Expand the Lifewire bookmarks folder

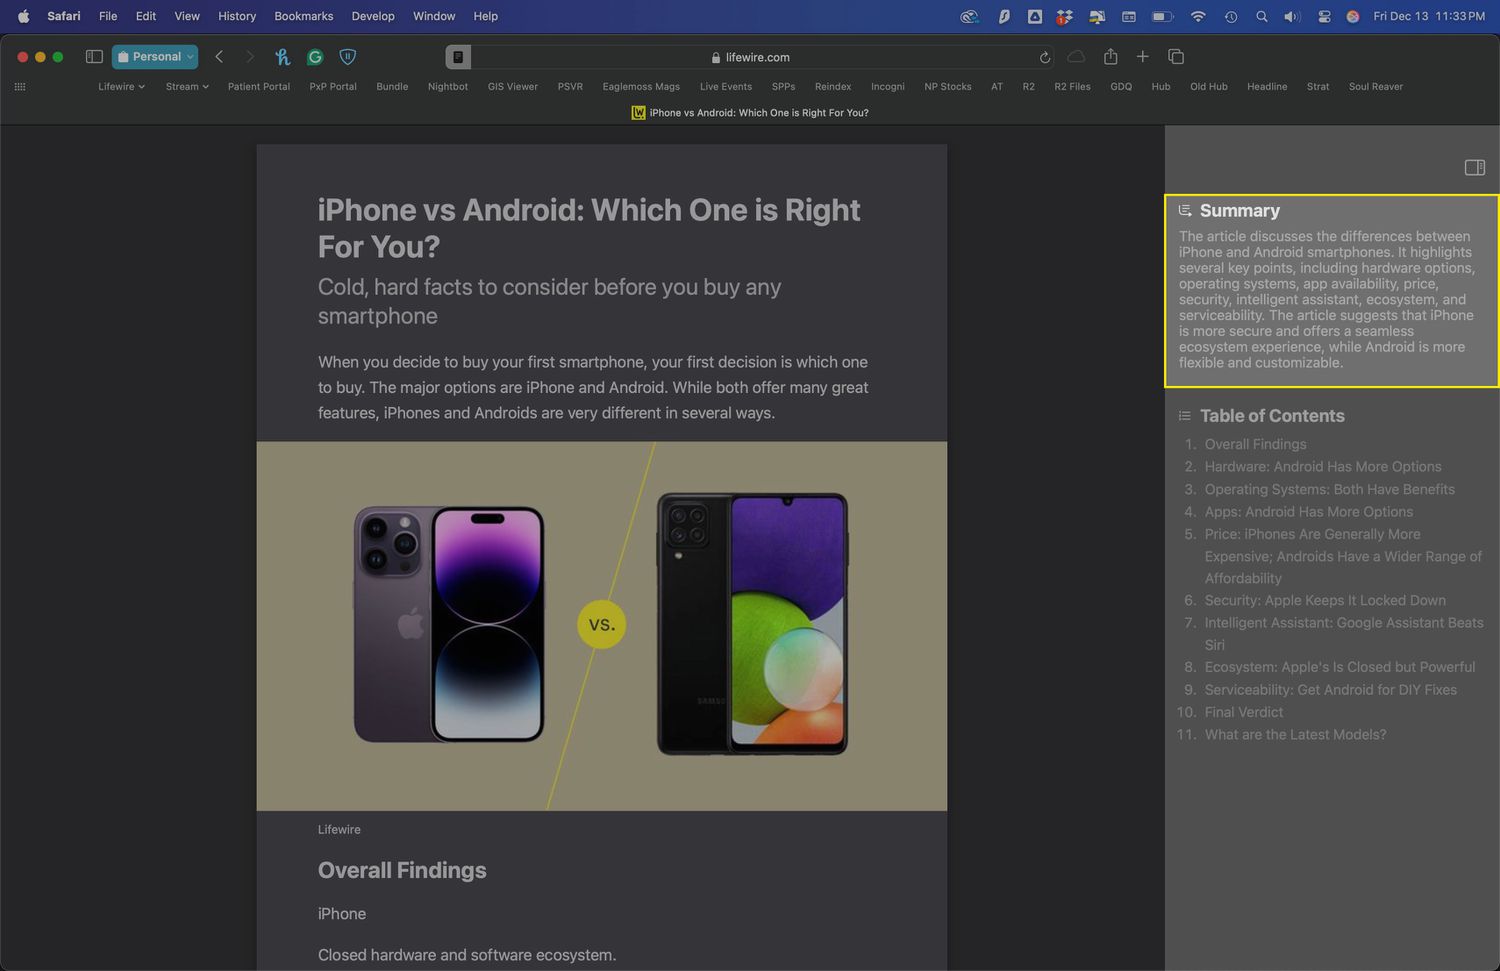[121, 87]
